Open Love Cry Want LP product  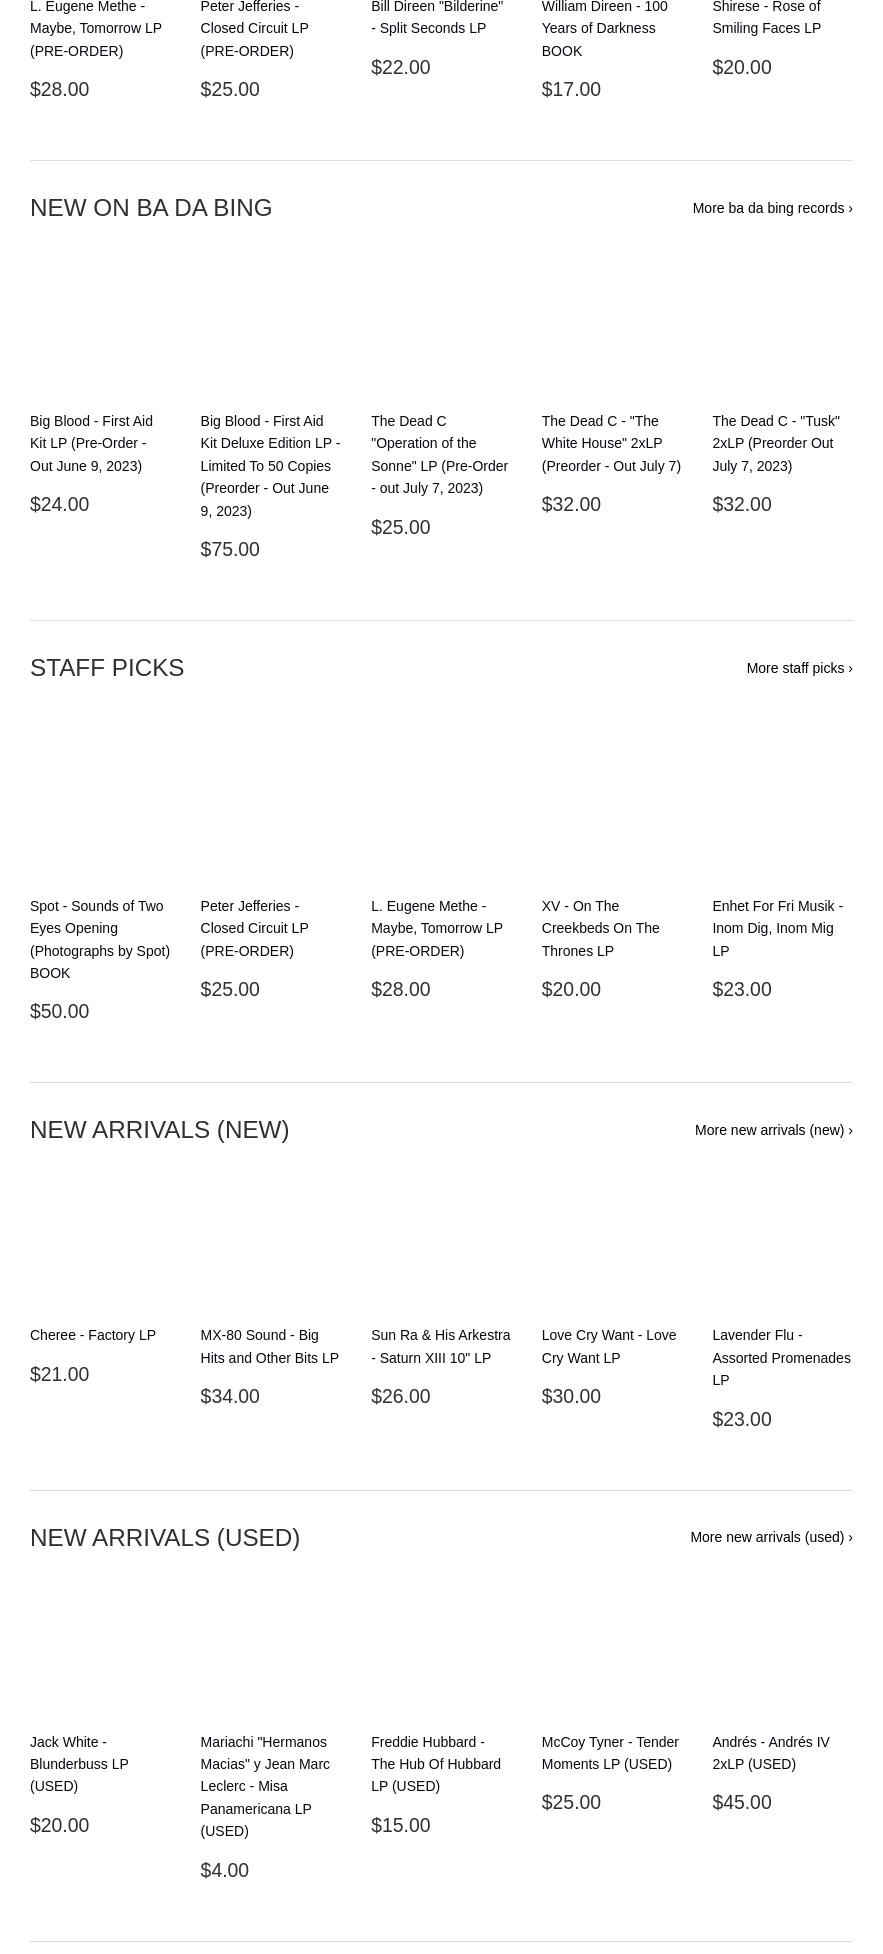point(608,1346)
